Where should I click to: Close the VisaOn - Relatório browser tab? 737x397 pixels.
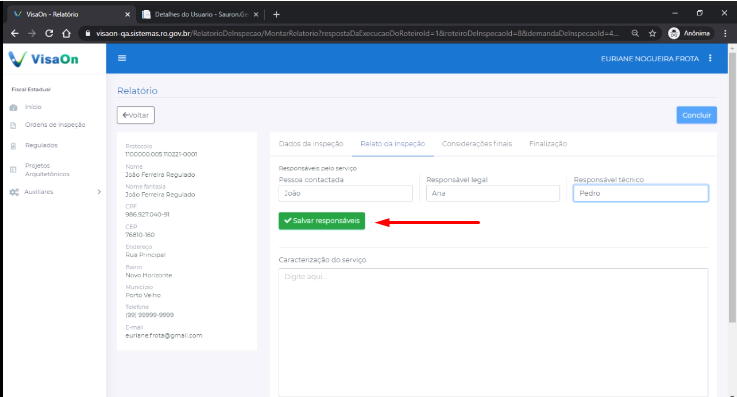click(x=127, y=15)
